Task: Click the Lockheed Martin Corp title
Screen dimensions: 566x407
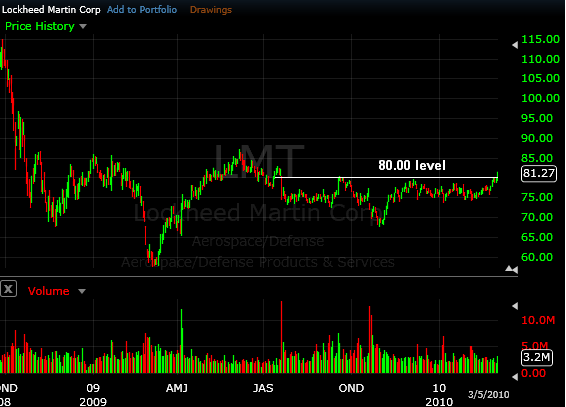Action: [51, 10]
